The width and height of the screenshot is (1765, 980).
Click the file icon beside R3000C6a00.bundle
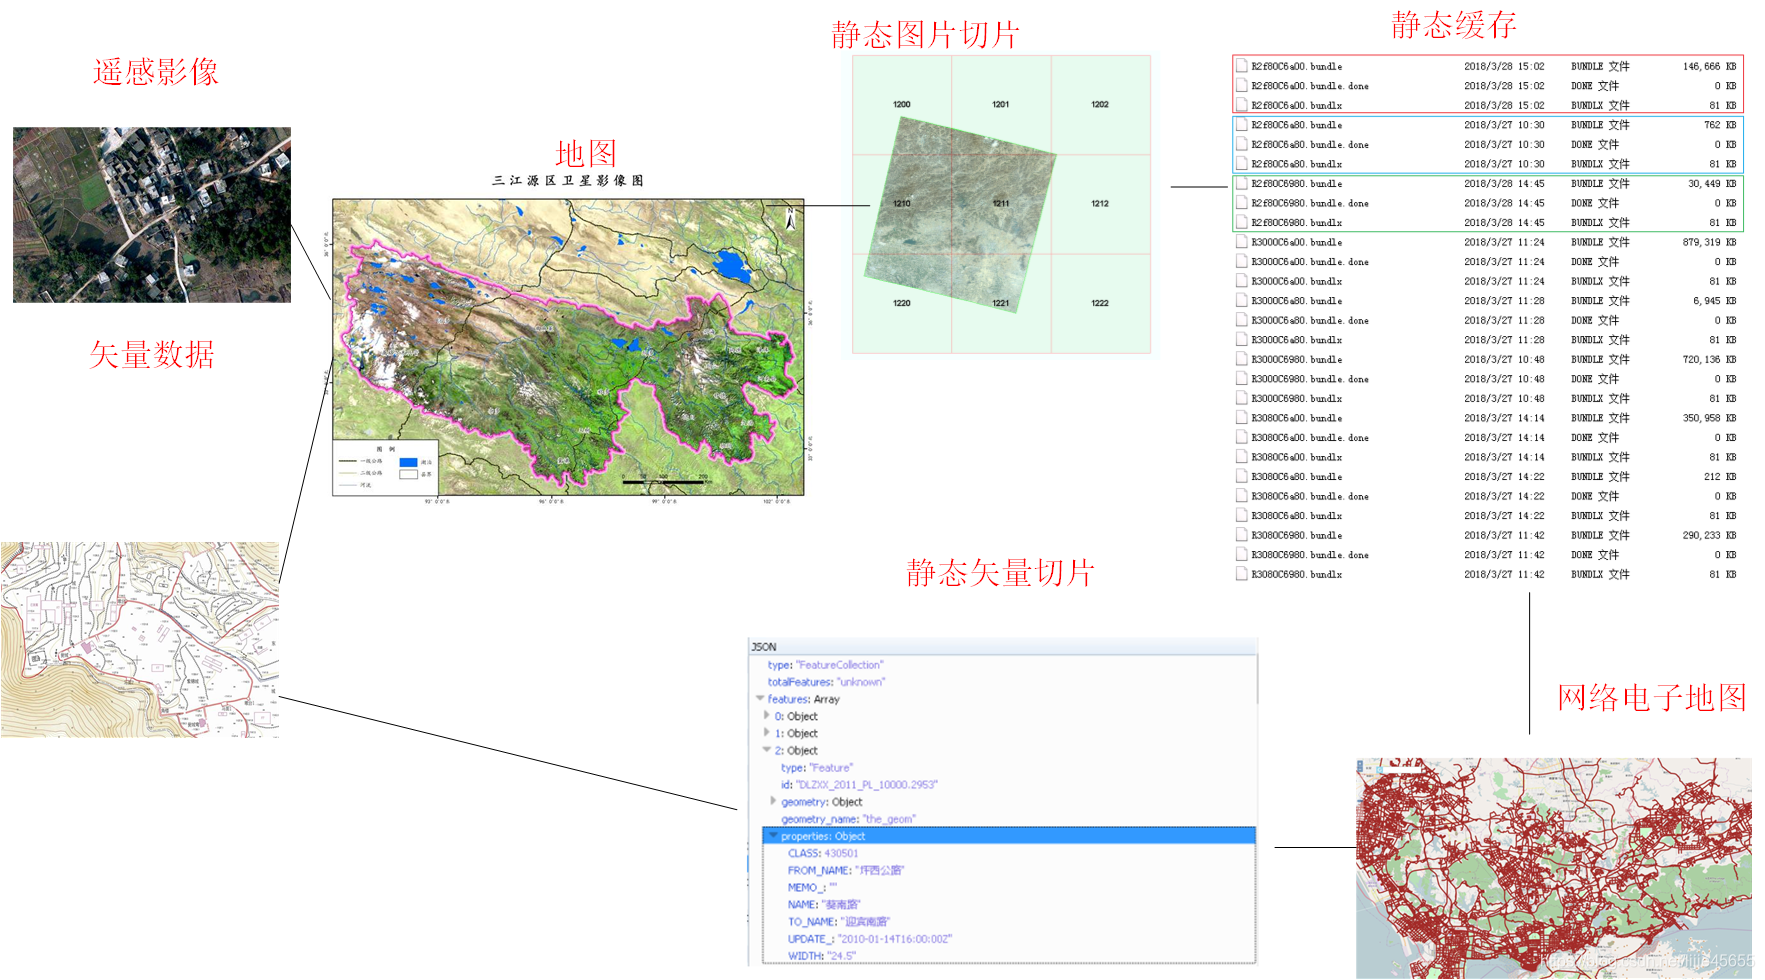click(1240, 241)
